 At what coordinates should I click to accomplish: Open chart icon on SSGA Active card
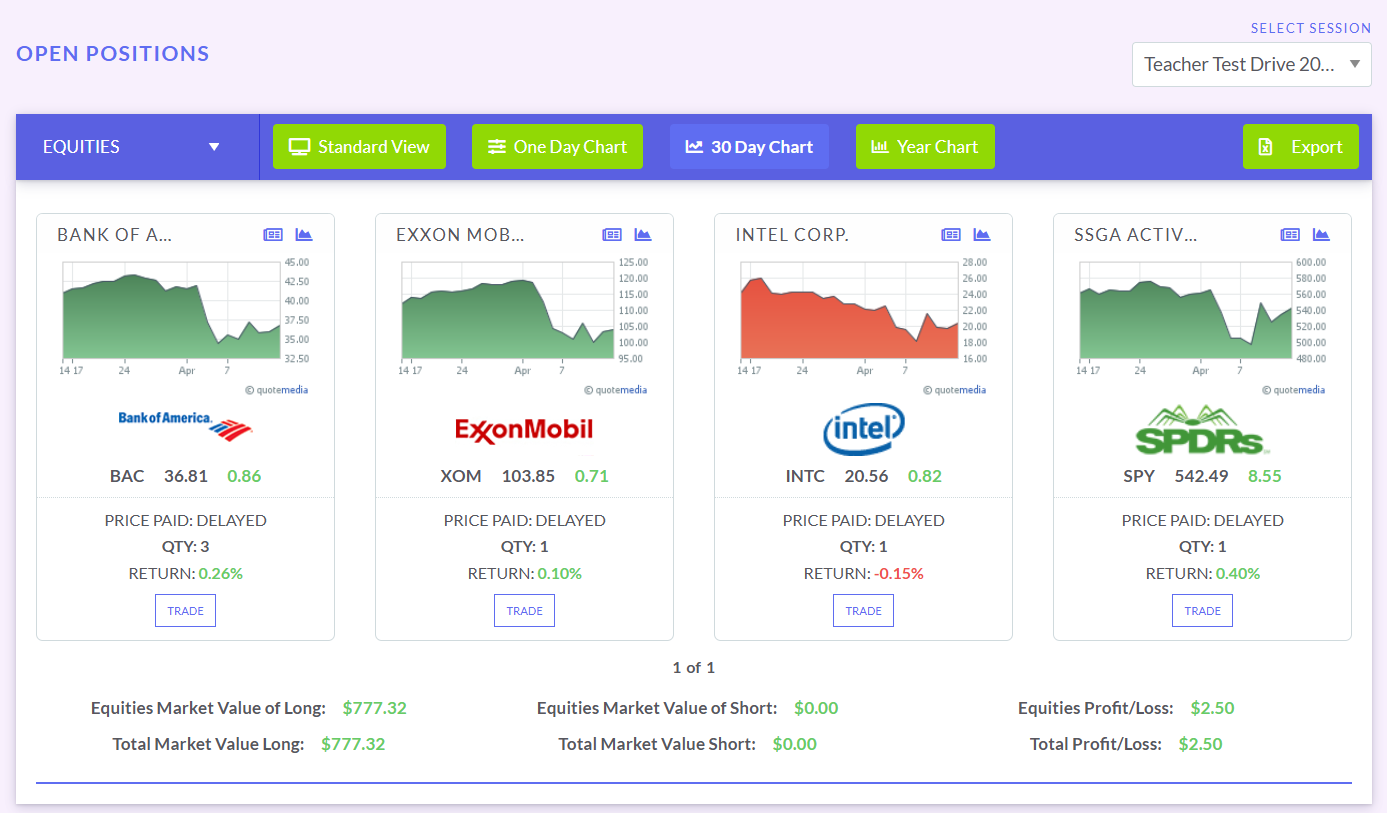tap(1321, 235)
